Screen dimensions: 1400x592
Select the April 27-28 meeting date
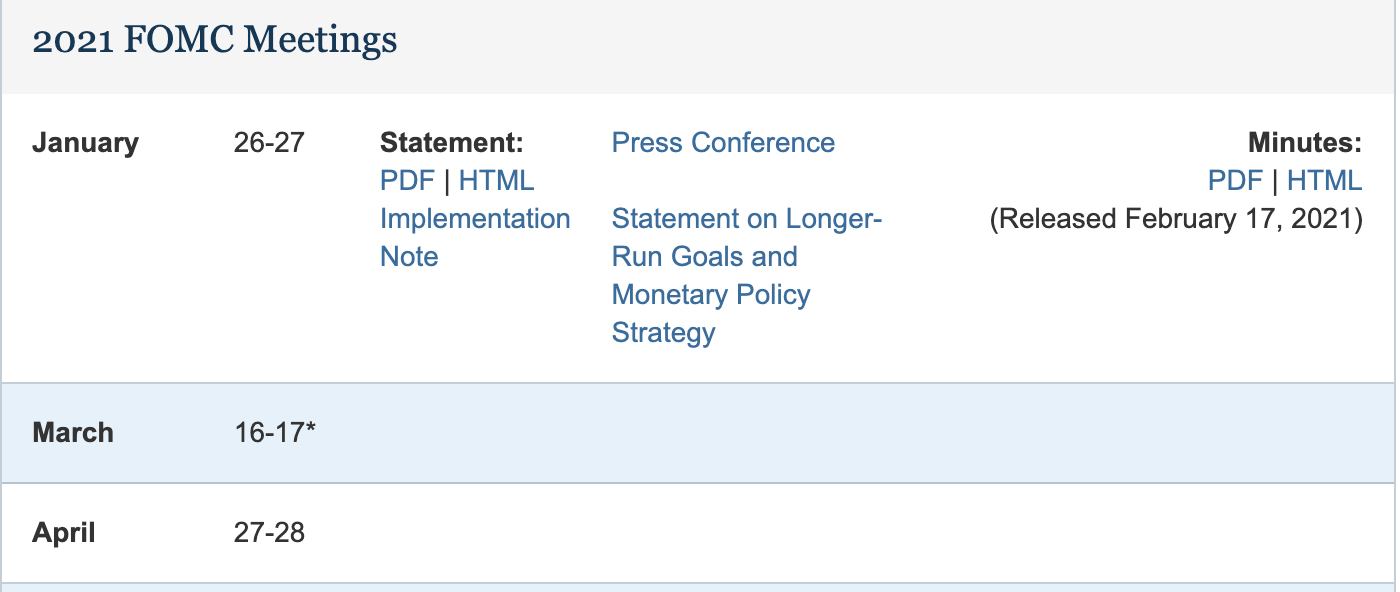coord(269,532)
